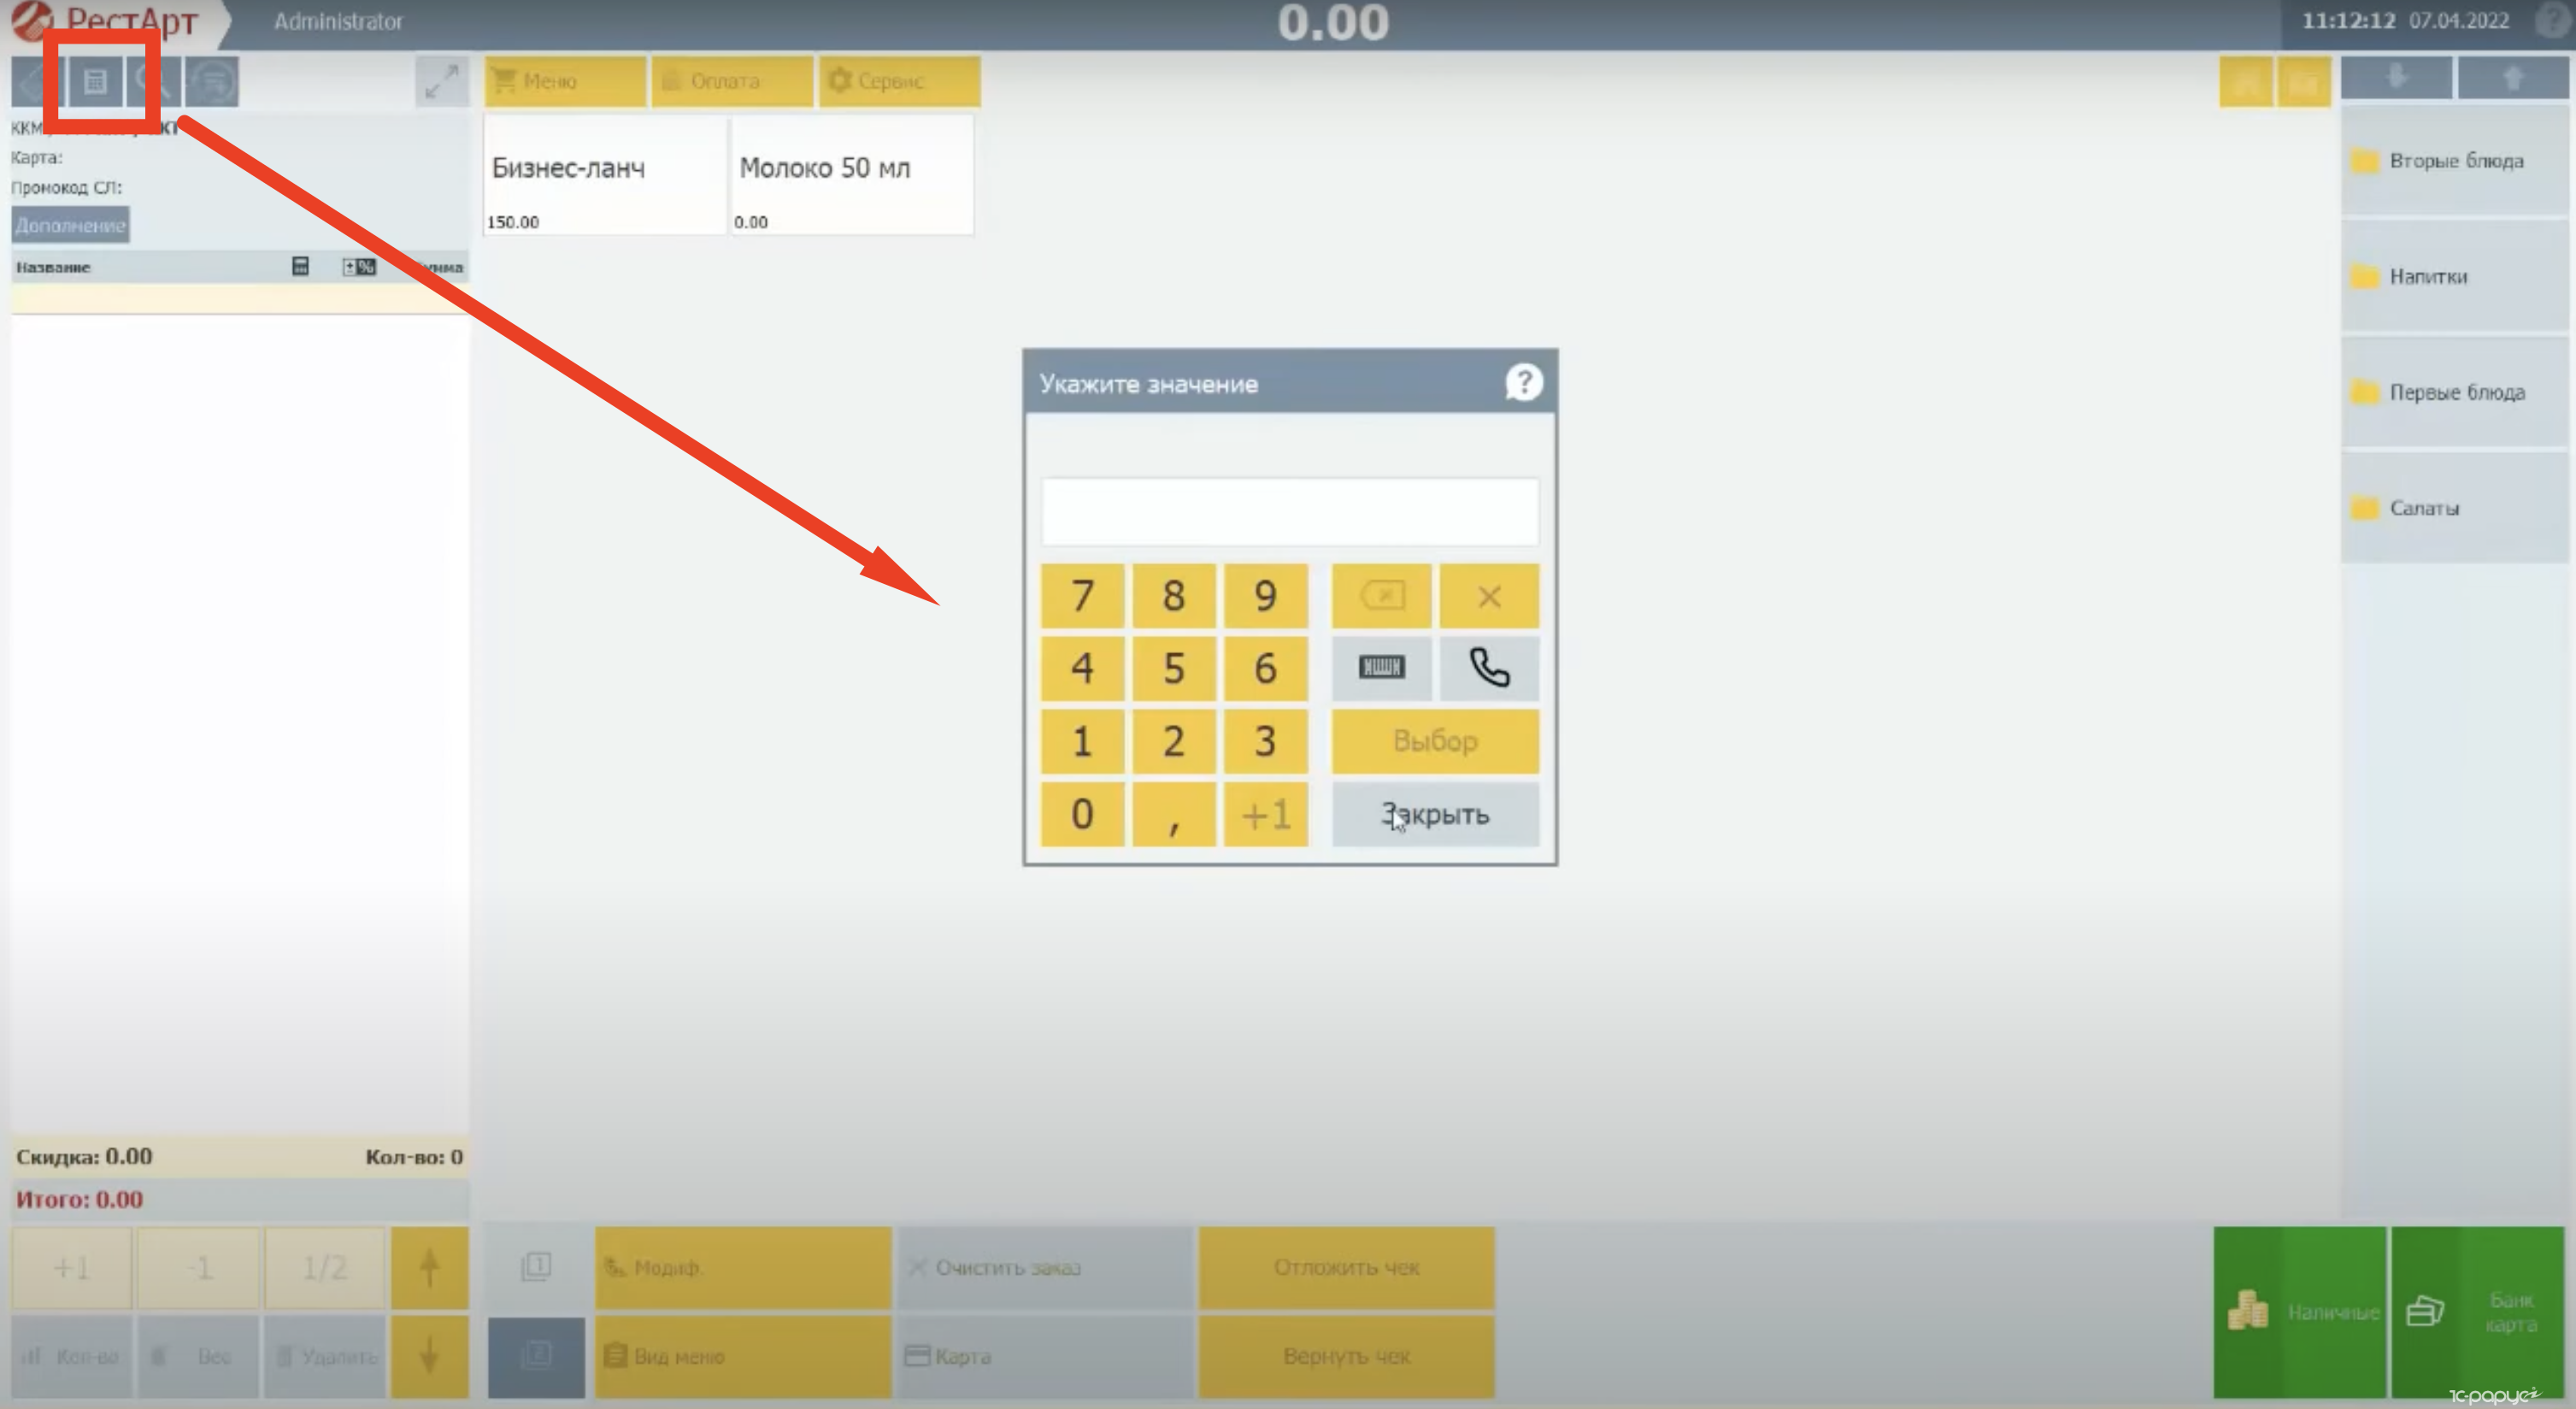Screen dimensions: 2576x1409
Task: Pay with Наличные green button
Action: coord(2299,1311)
